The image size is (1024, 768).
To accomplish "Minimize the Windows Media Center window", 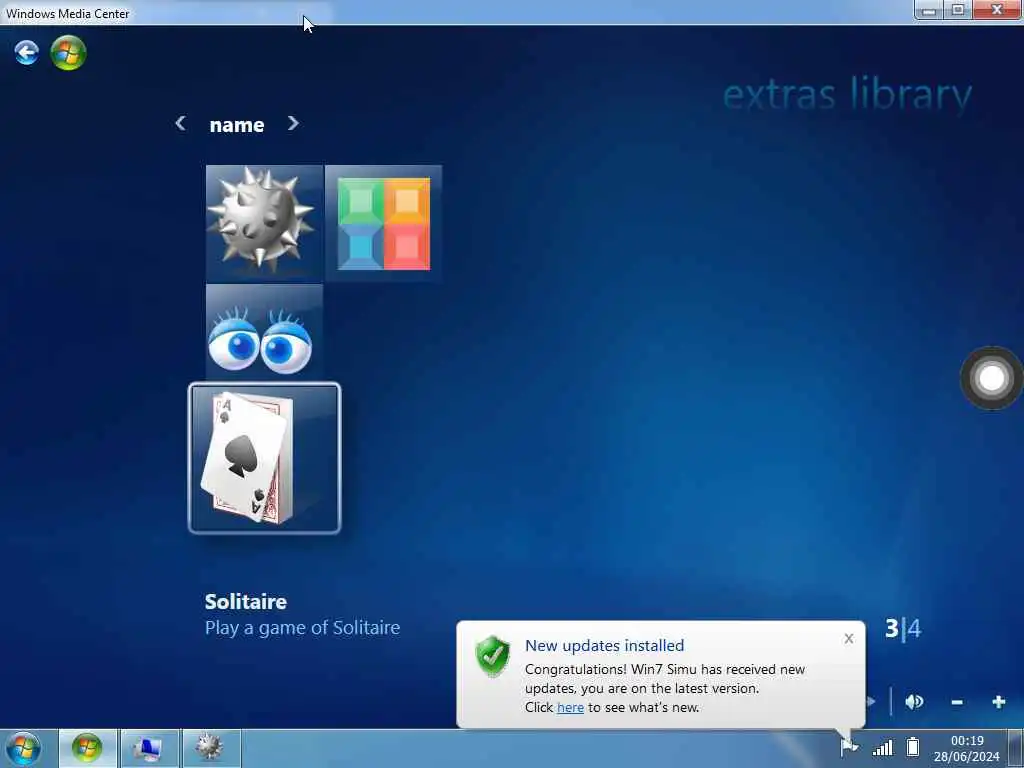I will (929, 10).
